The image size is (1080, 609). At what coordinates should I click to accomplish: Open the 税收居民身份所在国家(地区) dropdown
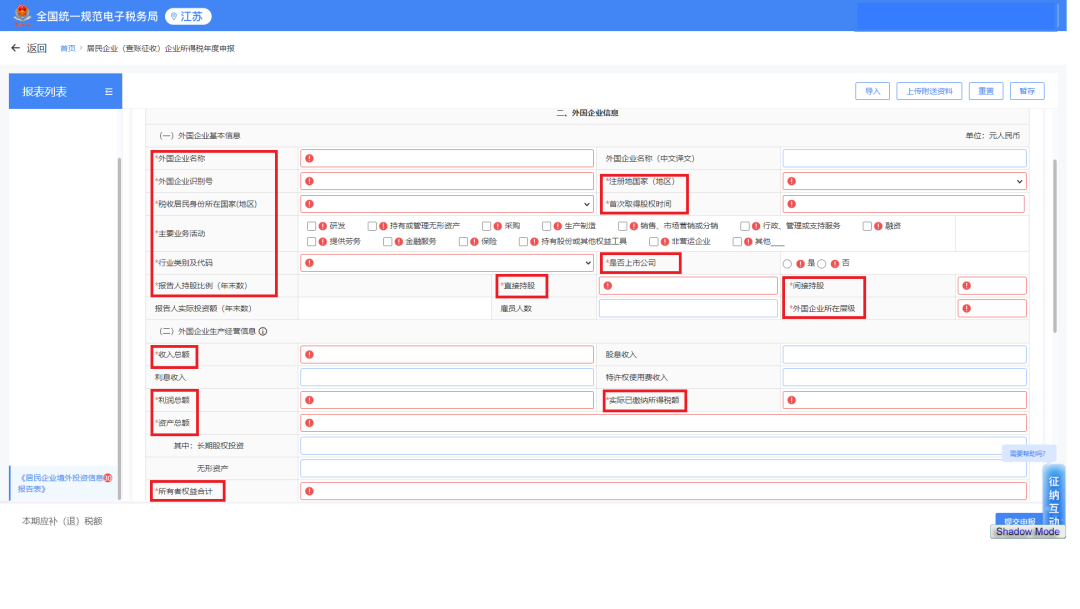(446, 204)
